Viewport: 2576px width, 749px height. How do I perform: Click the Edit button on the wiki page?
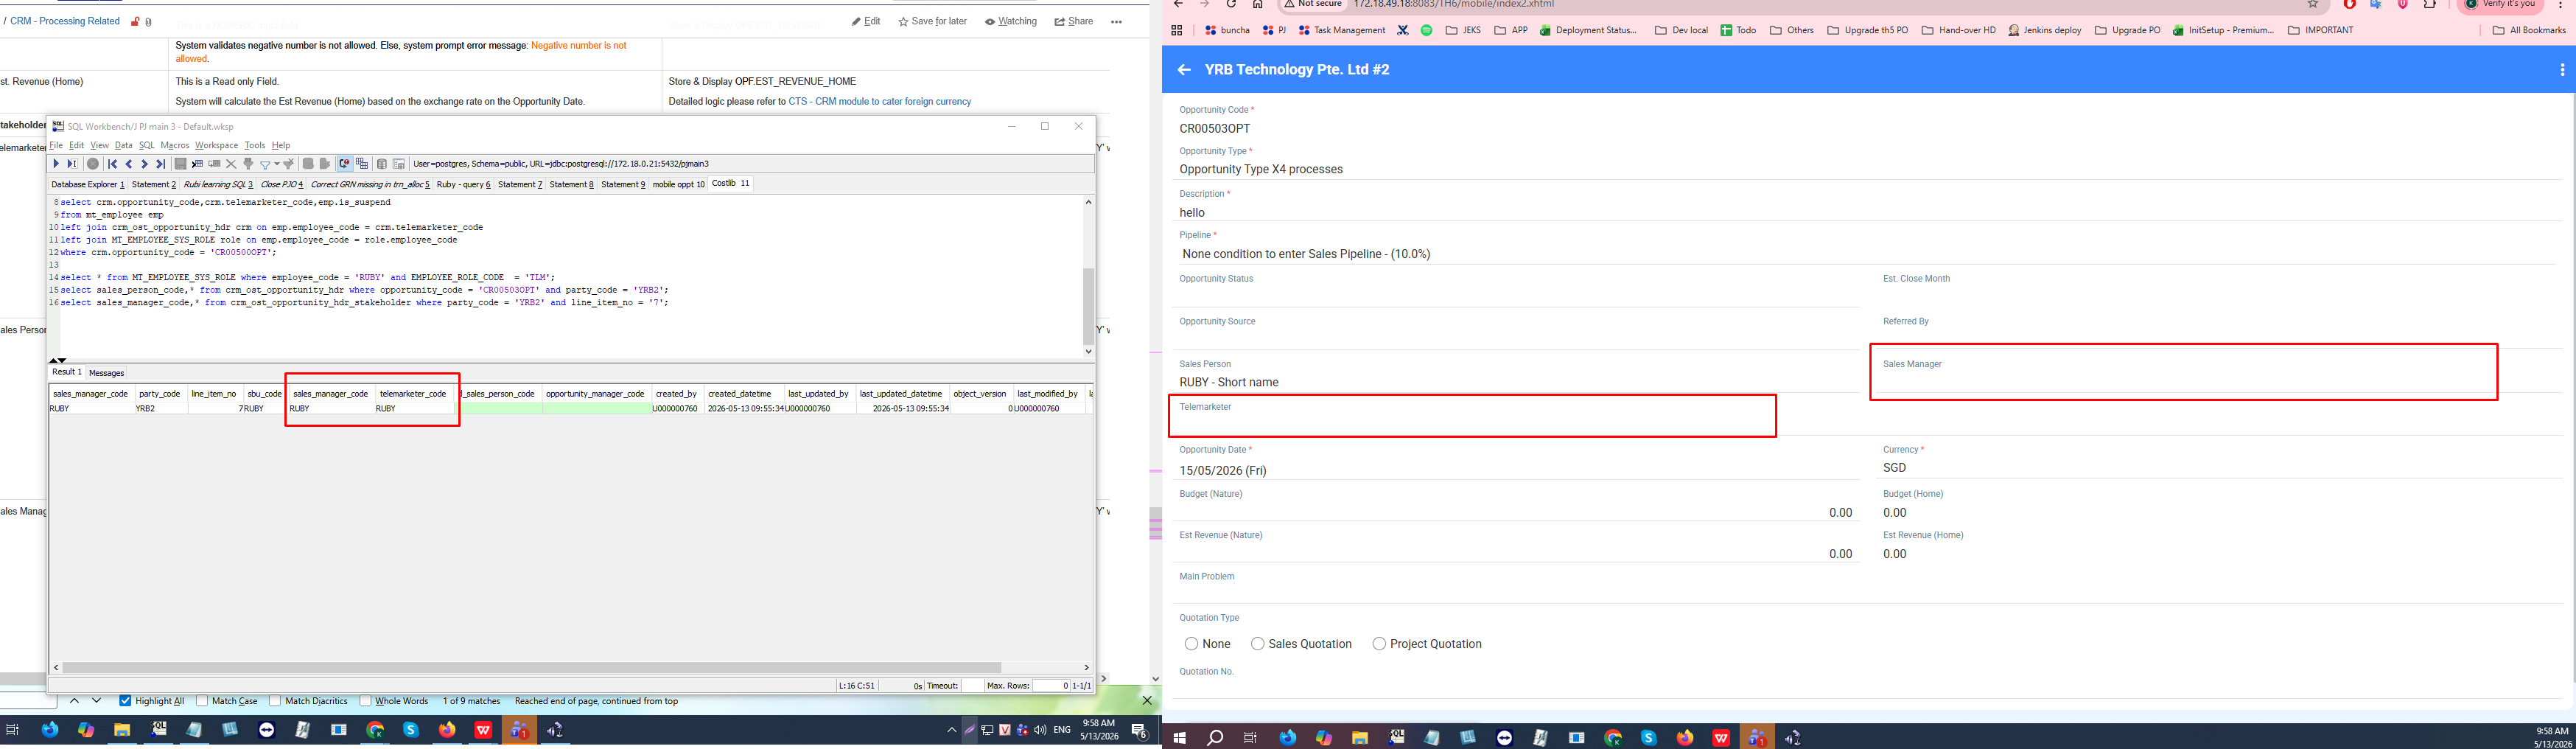866,21
